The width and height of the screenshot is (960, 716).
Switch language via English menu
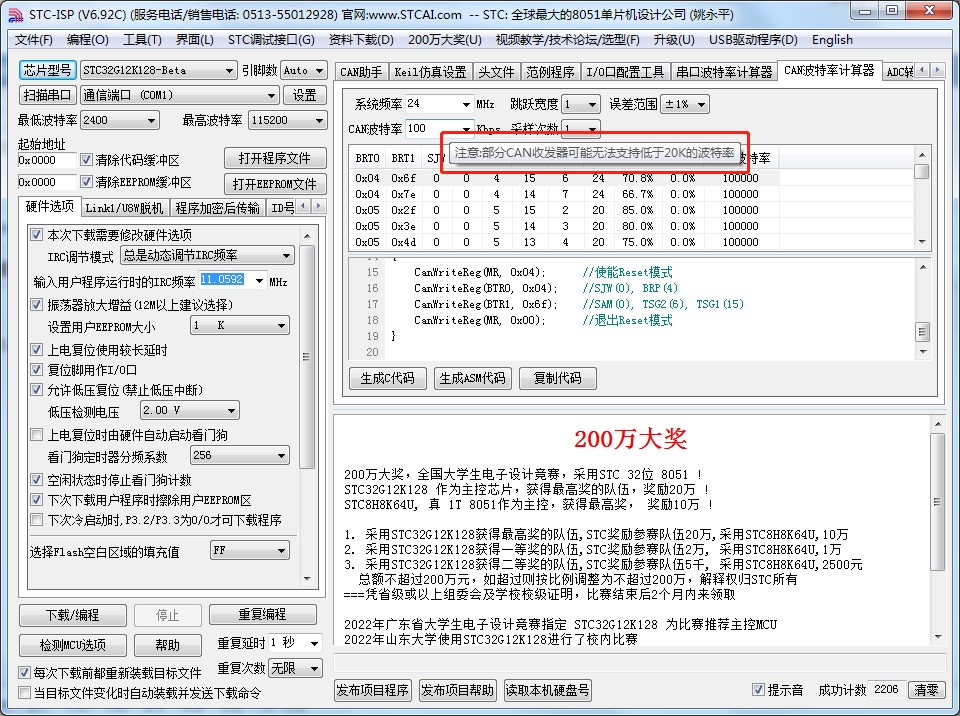tap(832, 40)
